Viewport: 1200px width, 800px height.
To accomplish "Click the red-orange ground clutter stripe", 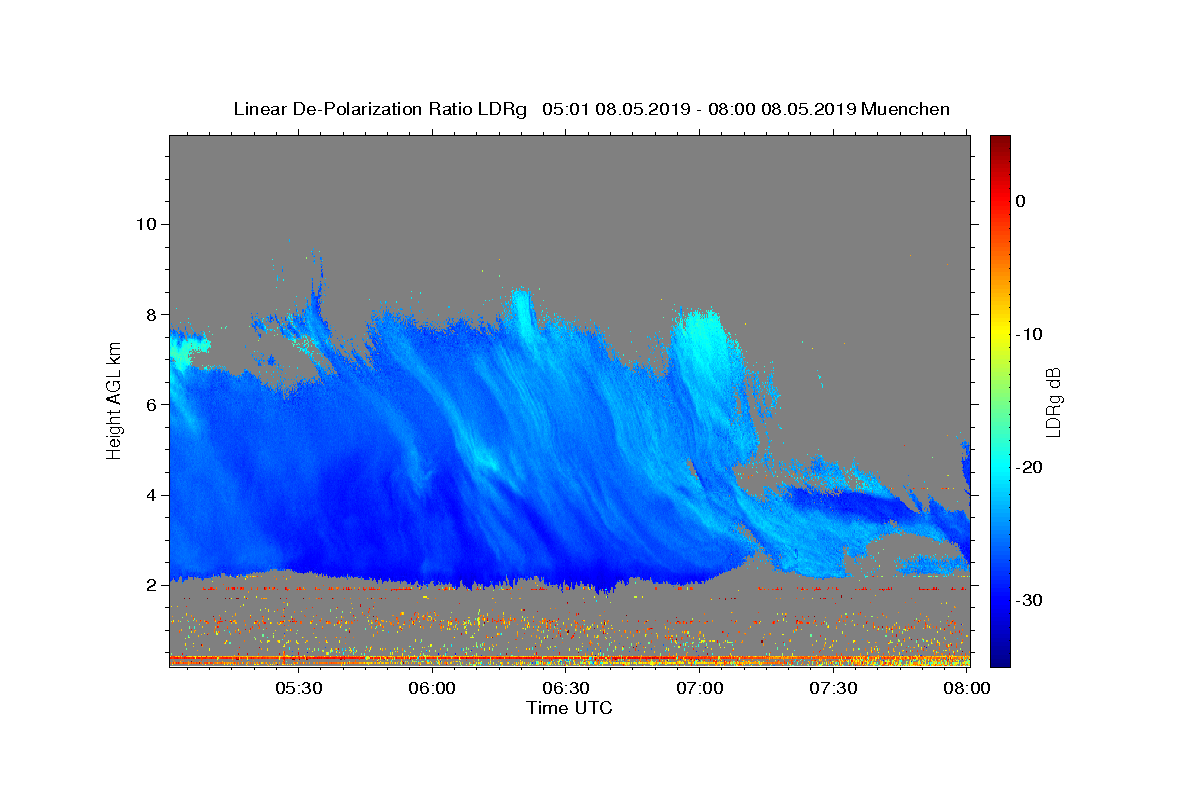I will (569, 659).
